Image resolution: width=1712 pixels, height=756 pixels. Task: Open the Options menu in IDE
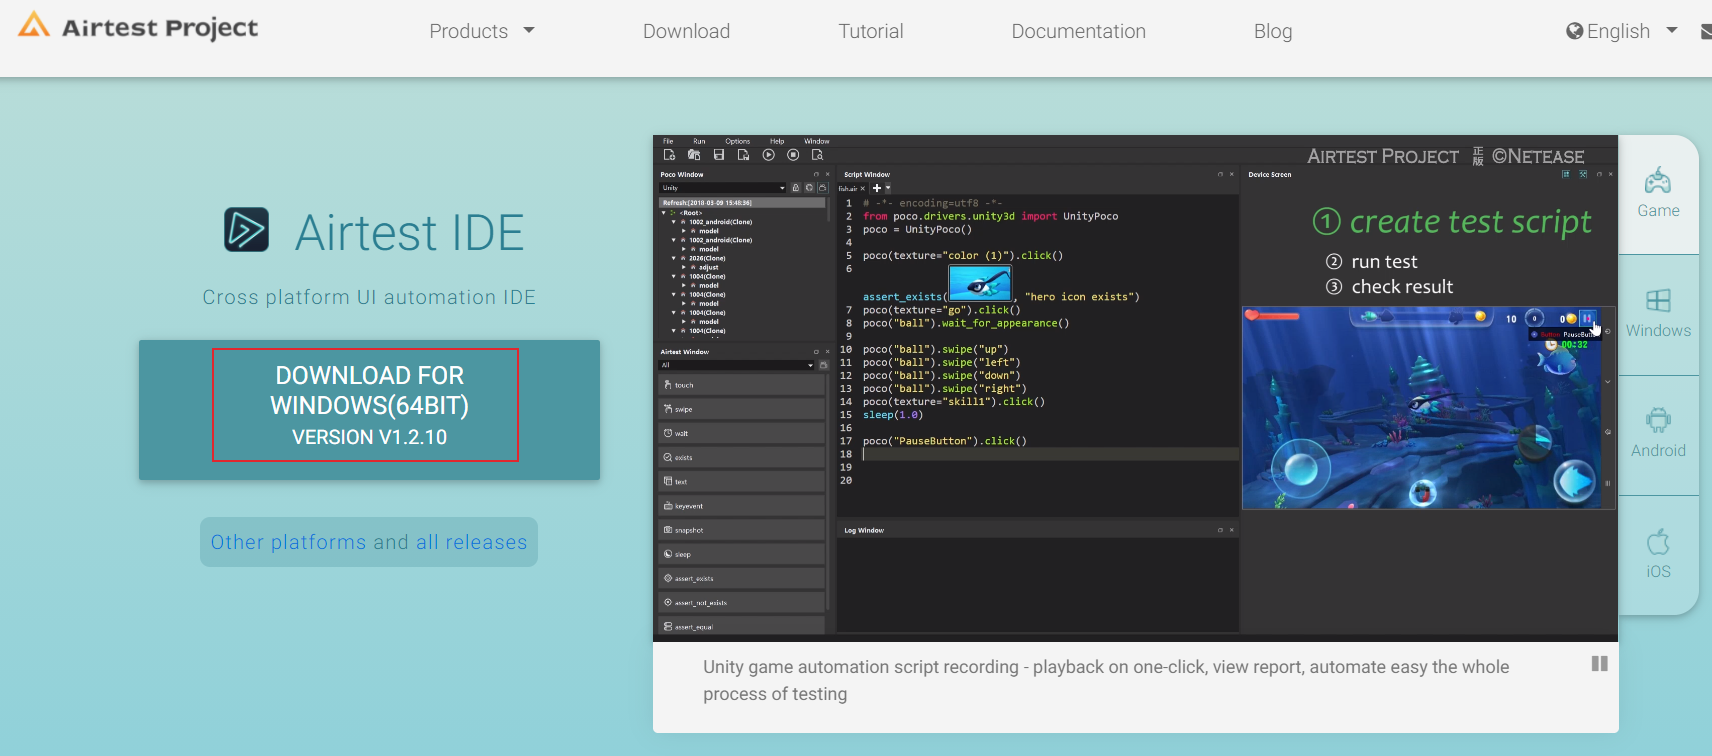pyautogui.click(x=738, y=141)
